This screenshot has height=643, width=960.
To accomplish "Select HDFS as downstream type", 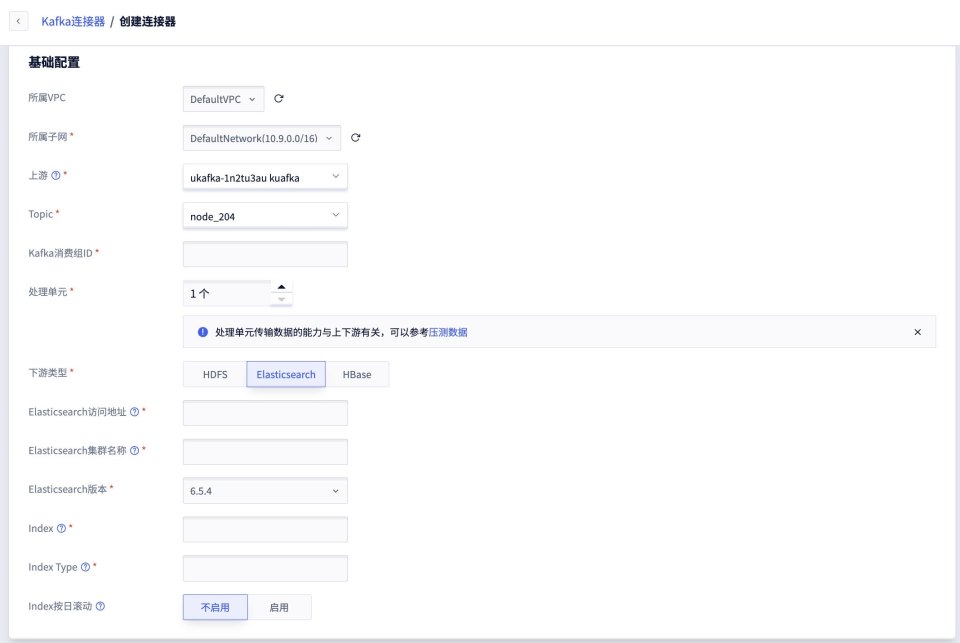I will 215,375.
